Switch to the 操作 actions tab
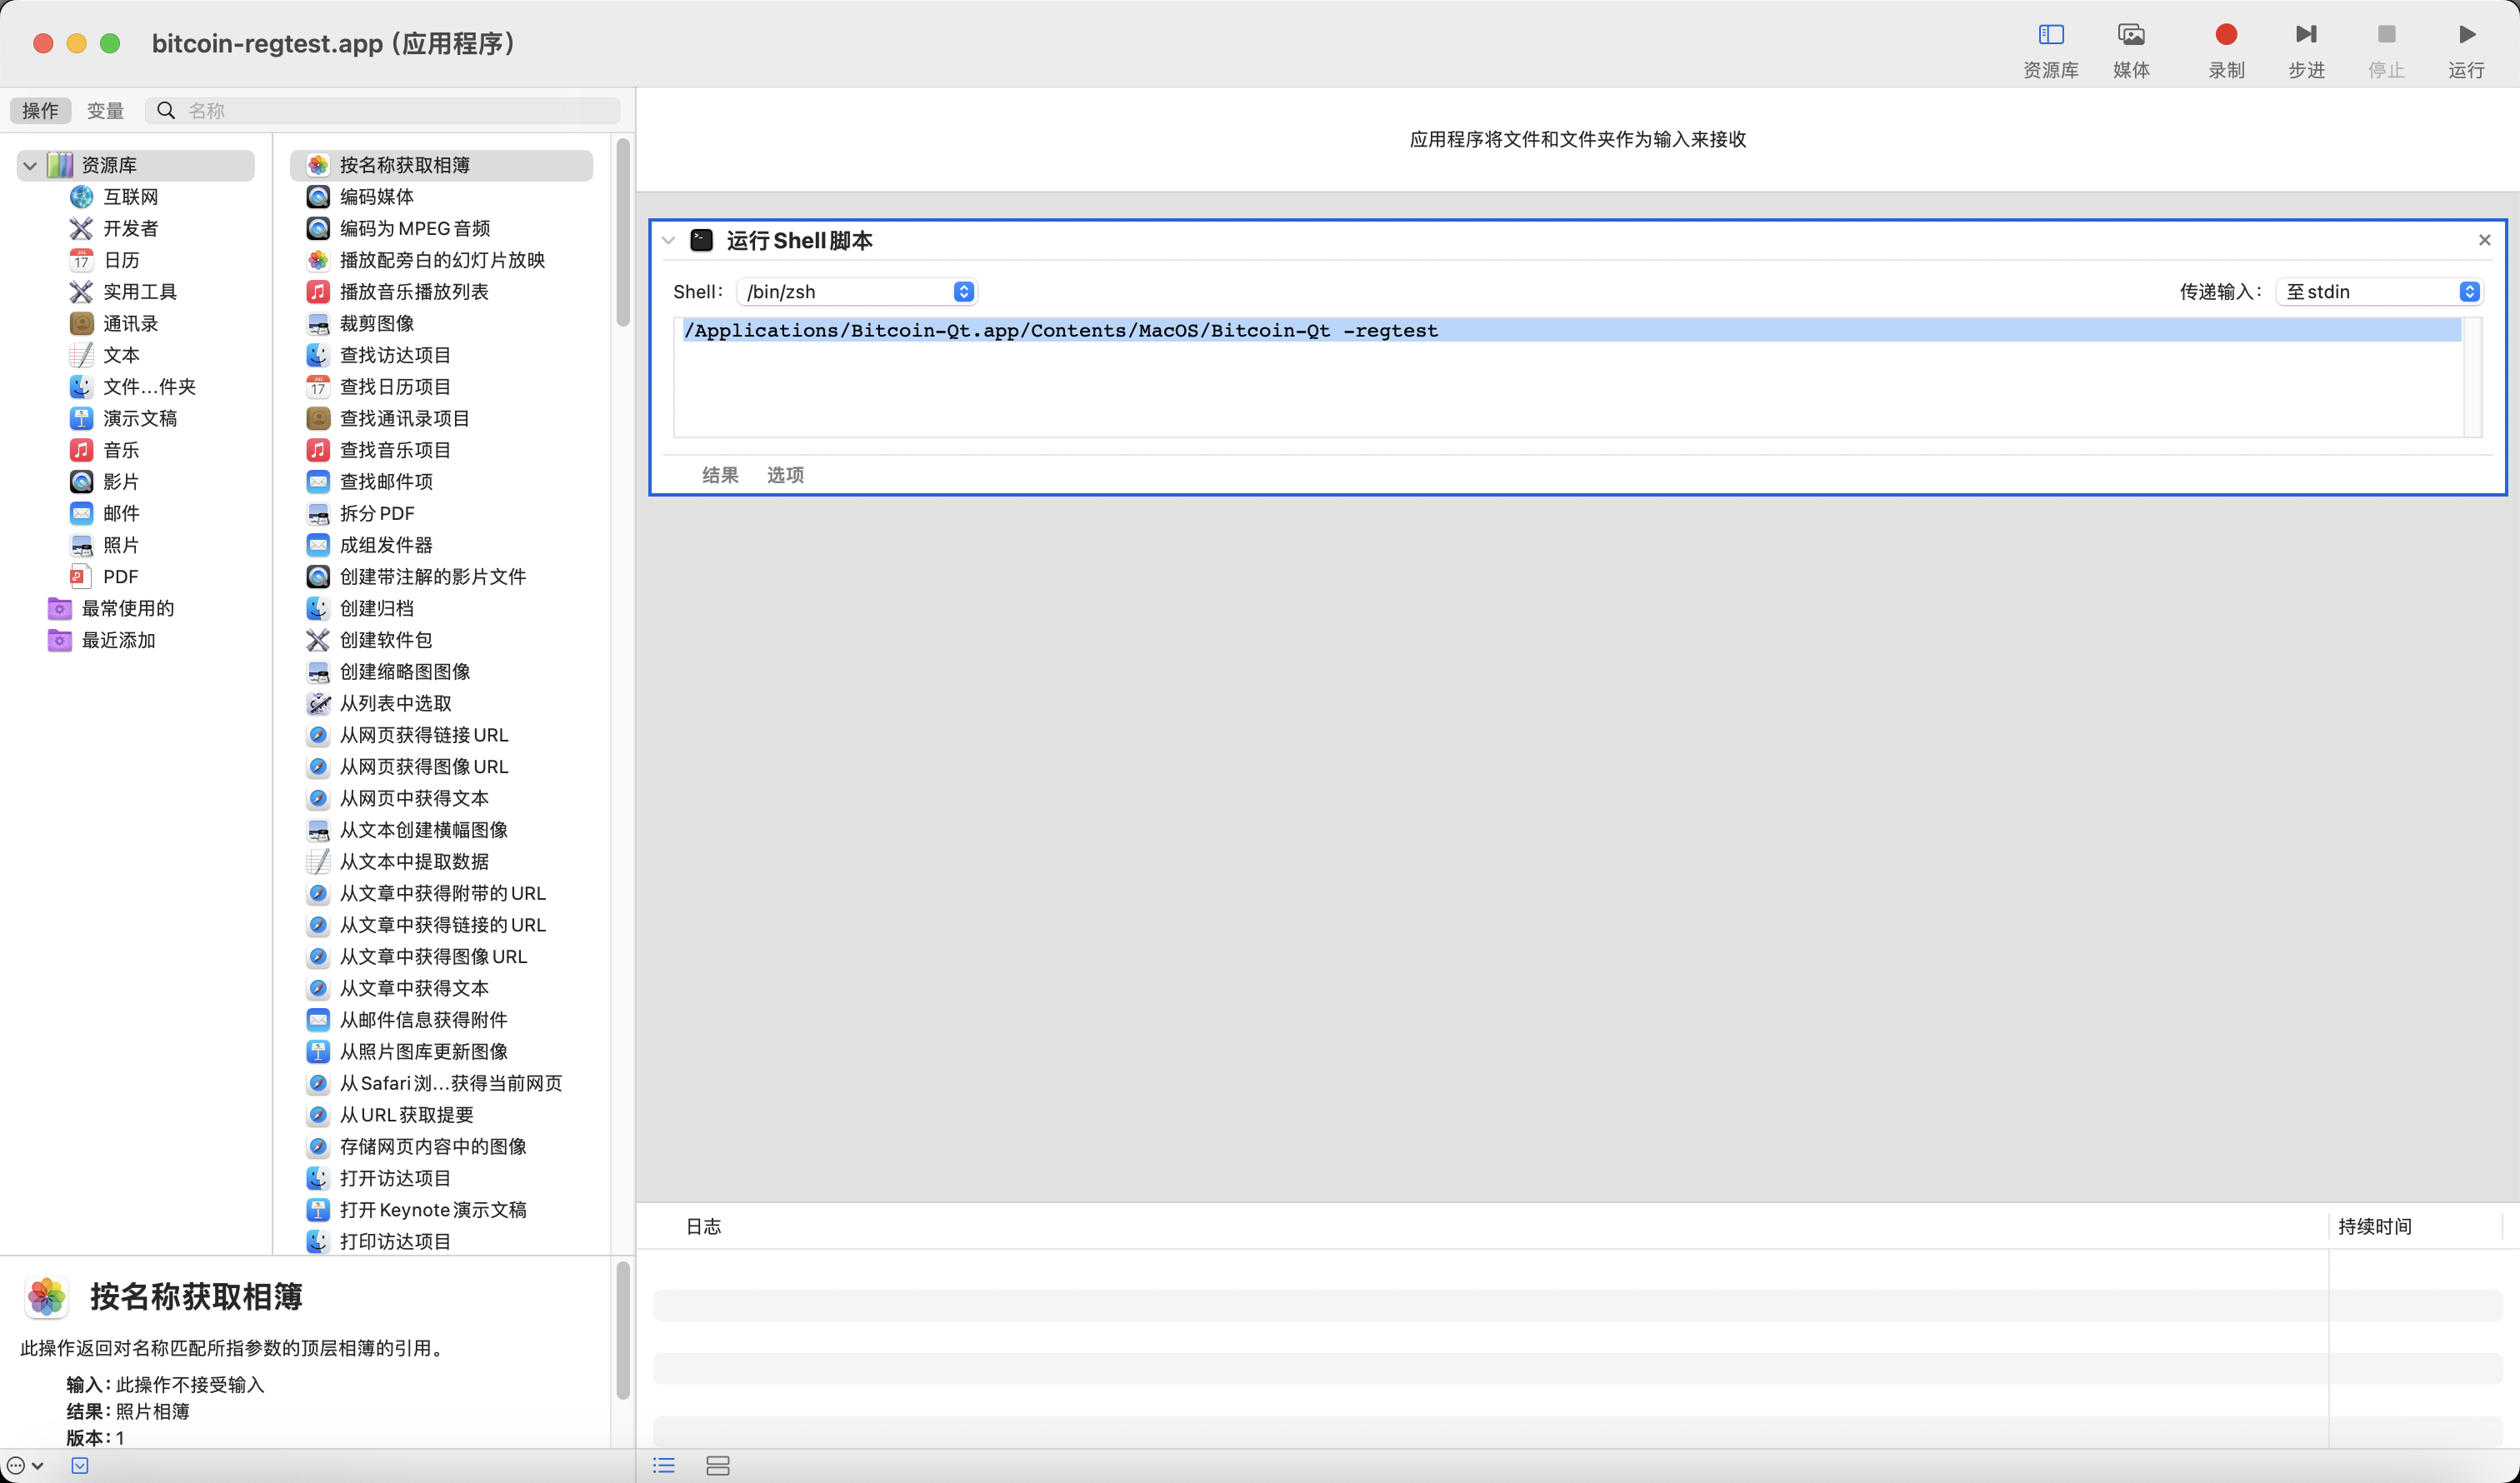This screenshot has height=1483, width=2520. coord(41,110)
